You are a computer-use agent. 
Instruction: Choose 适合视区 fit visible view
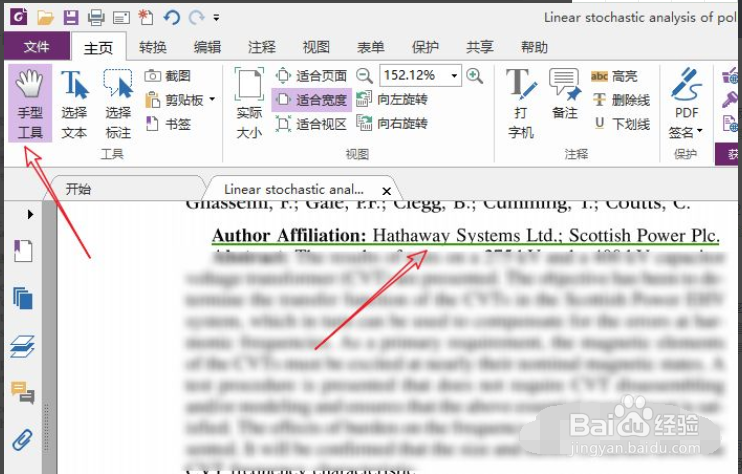click(x=311, y=124)
